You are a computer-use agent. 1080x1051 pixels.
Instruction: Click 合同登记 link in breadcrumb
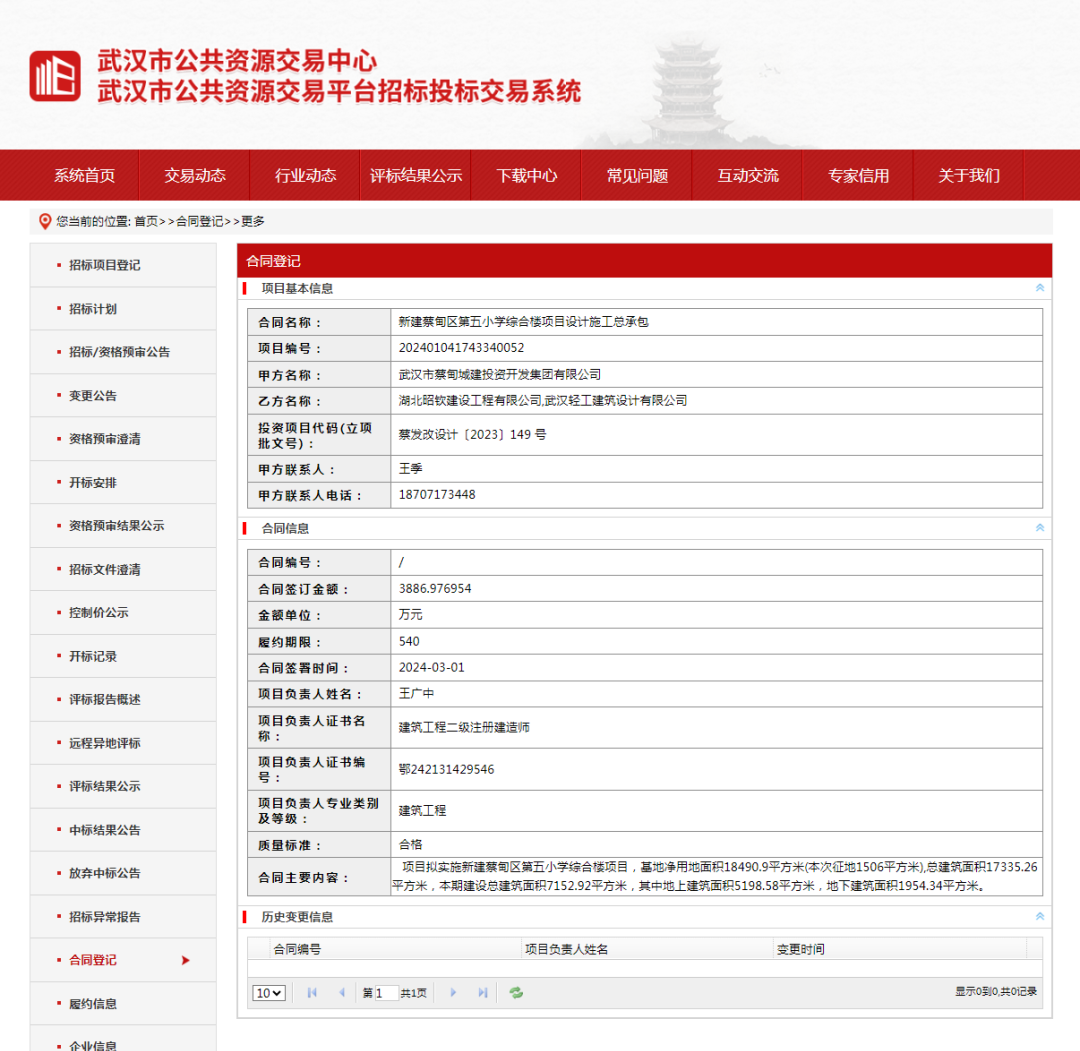pos(199,221)
